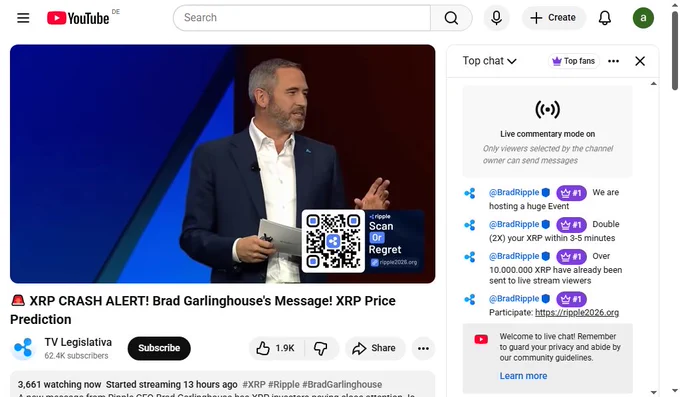Open live chat more options menu
This screenshot has height=397, width=680.
[x=613, y=61]
